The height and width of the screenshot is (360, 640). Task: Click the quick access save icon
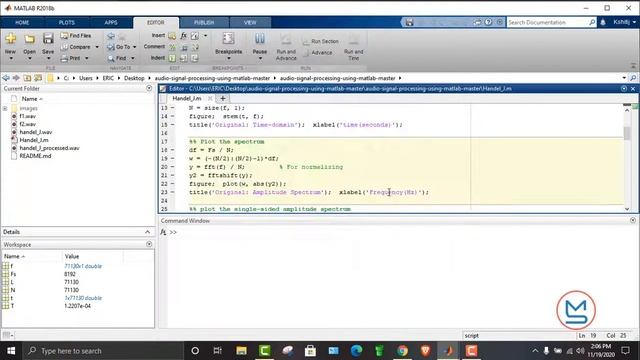tap(409, 22)
